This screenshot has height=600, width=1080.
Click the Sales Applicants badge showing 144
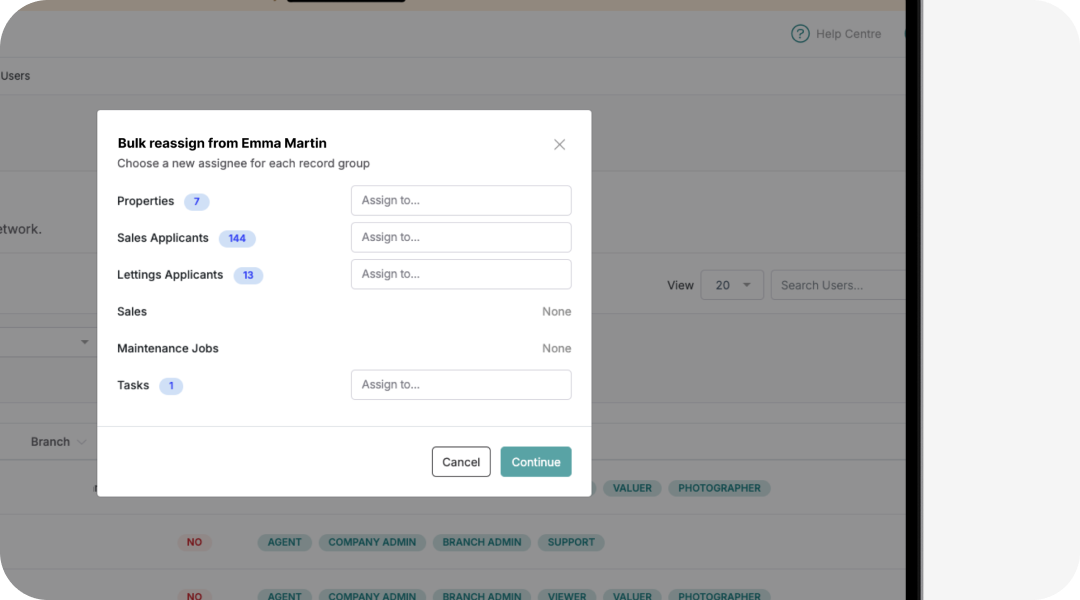click(x=237, y=238)
